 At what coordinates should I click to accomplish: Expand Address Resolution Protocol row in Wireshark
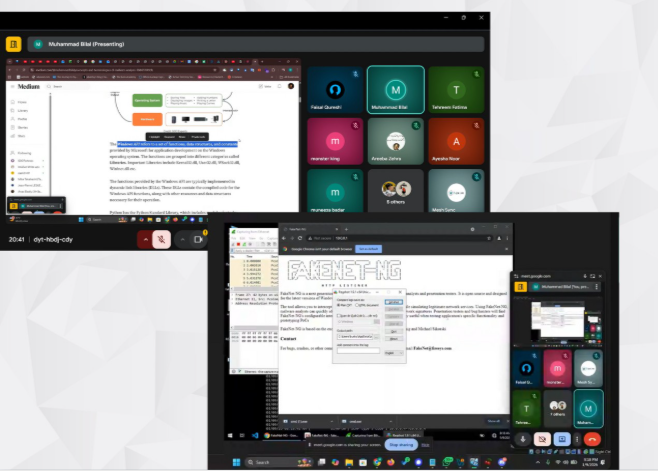(232, 303)
